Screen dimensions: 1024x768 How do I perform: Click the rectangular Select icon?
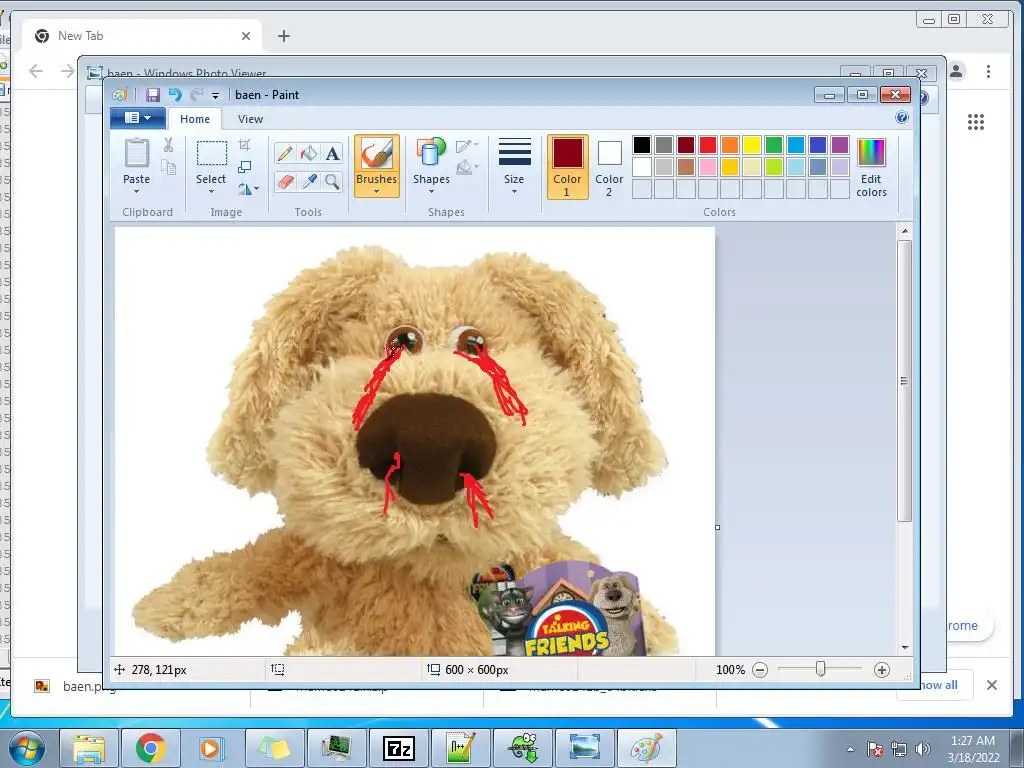click(212, 153)
